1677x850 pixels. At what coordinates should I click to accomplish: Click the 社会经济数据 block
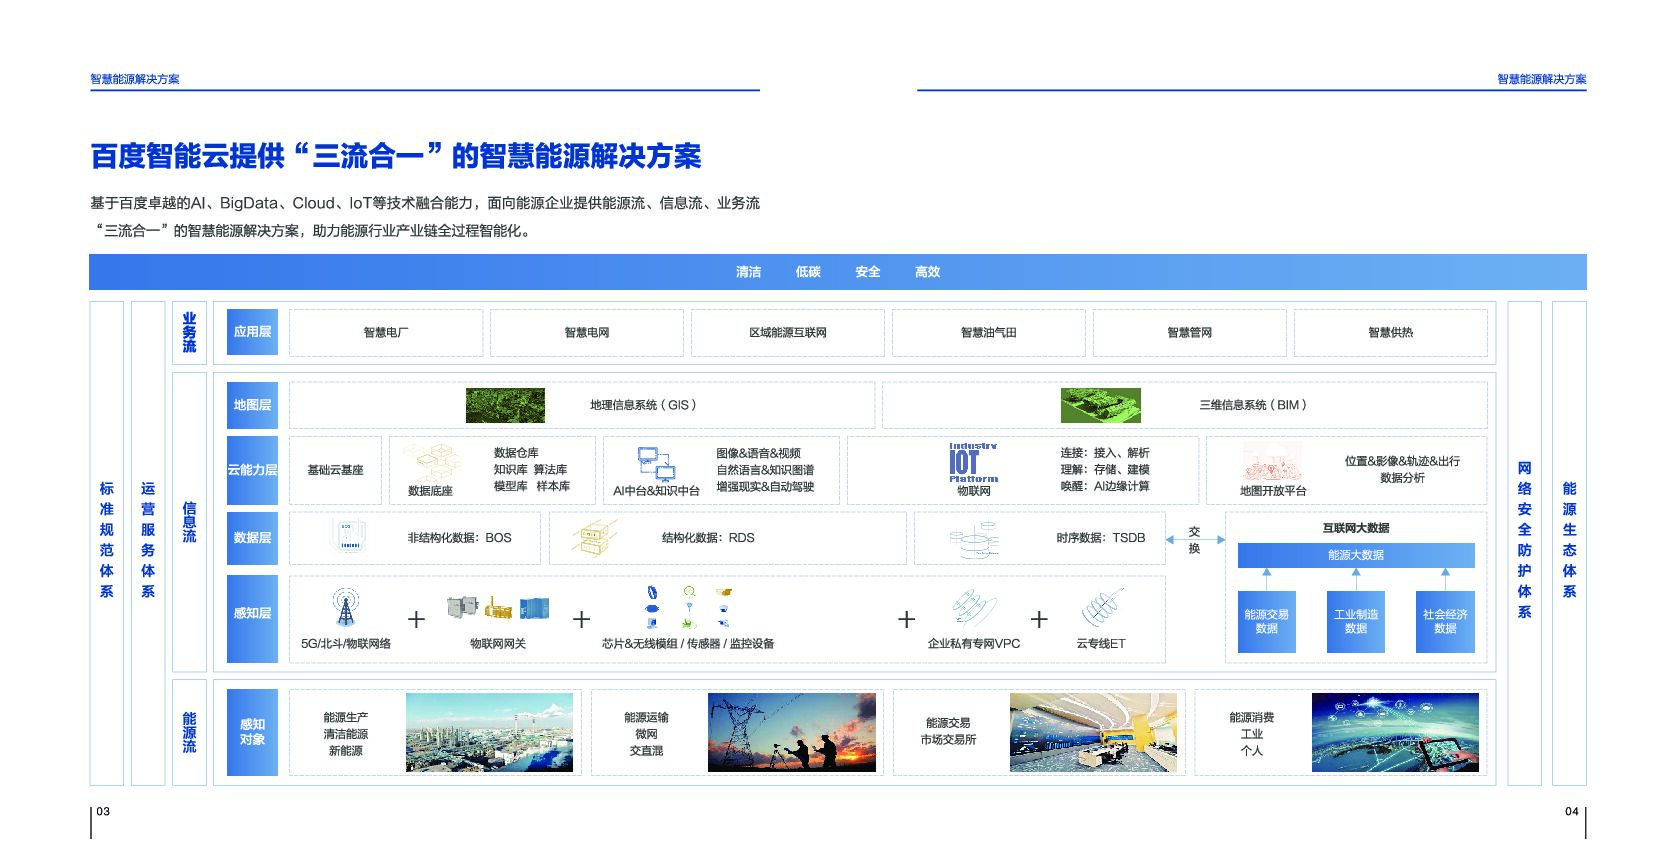(x=1445, y=622)
